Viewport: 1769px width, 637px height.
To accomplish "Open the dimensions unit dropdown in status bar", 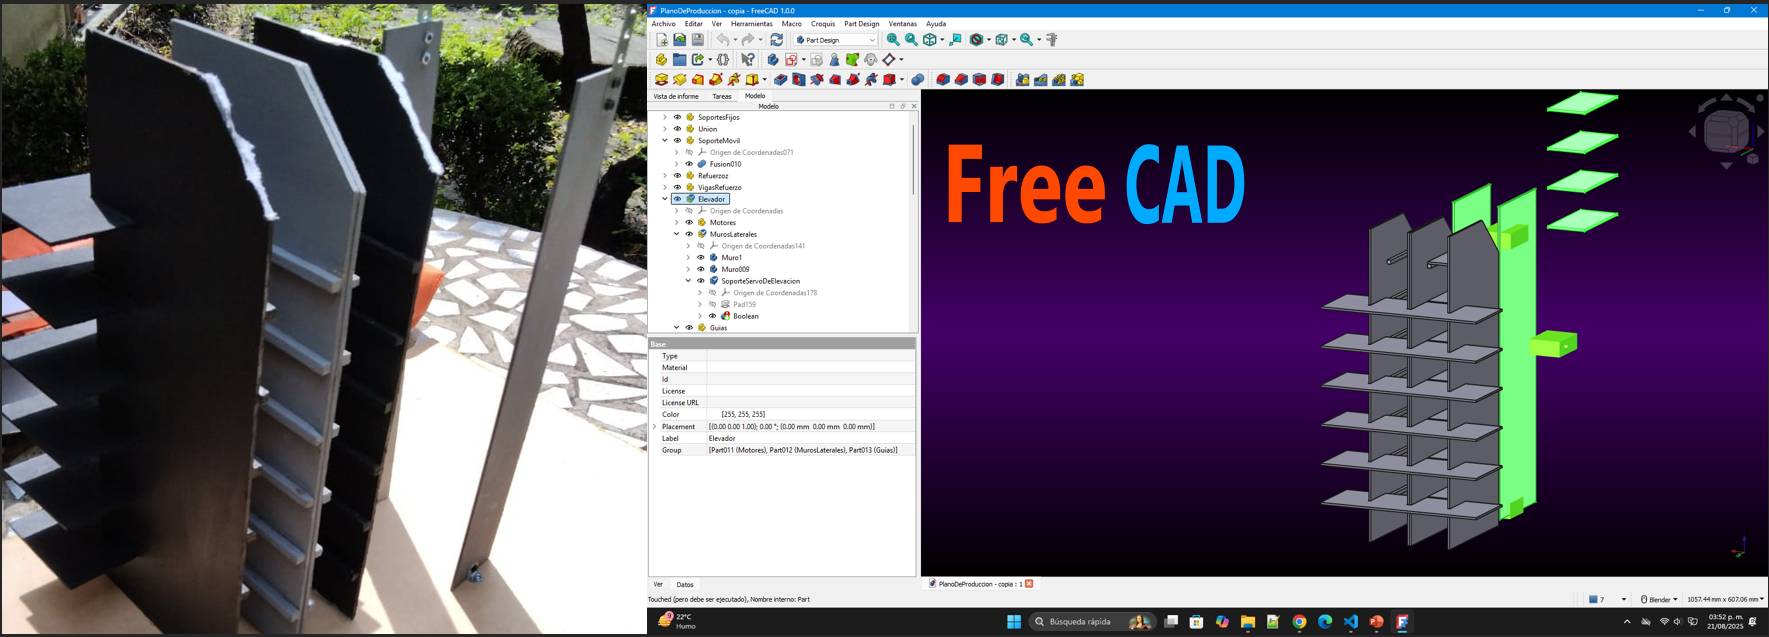I will coord(1725,599).
